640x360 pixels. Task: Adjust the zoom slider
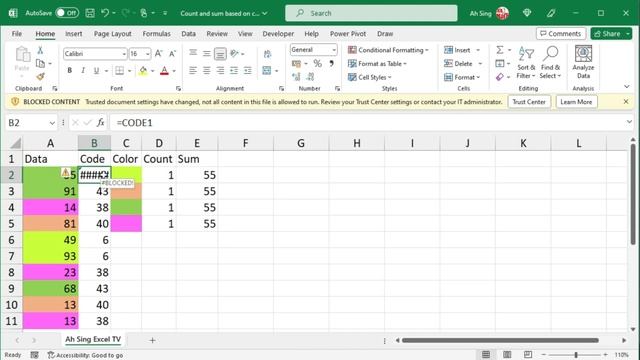click(576, 355)
